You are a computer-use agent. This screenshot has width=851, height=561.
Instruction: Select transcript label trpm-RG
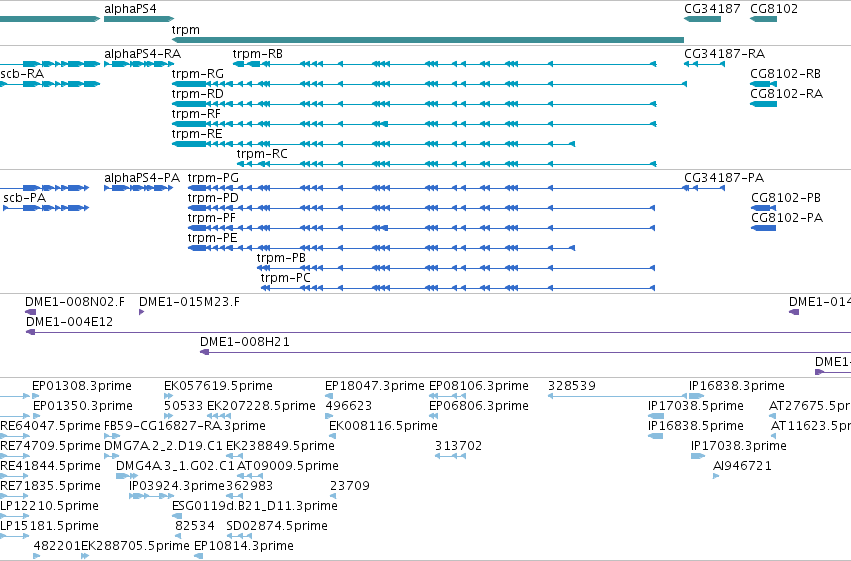pos(198,74)
